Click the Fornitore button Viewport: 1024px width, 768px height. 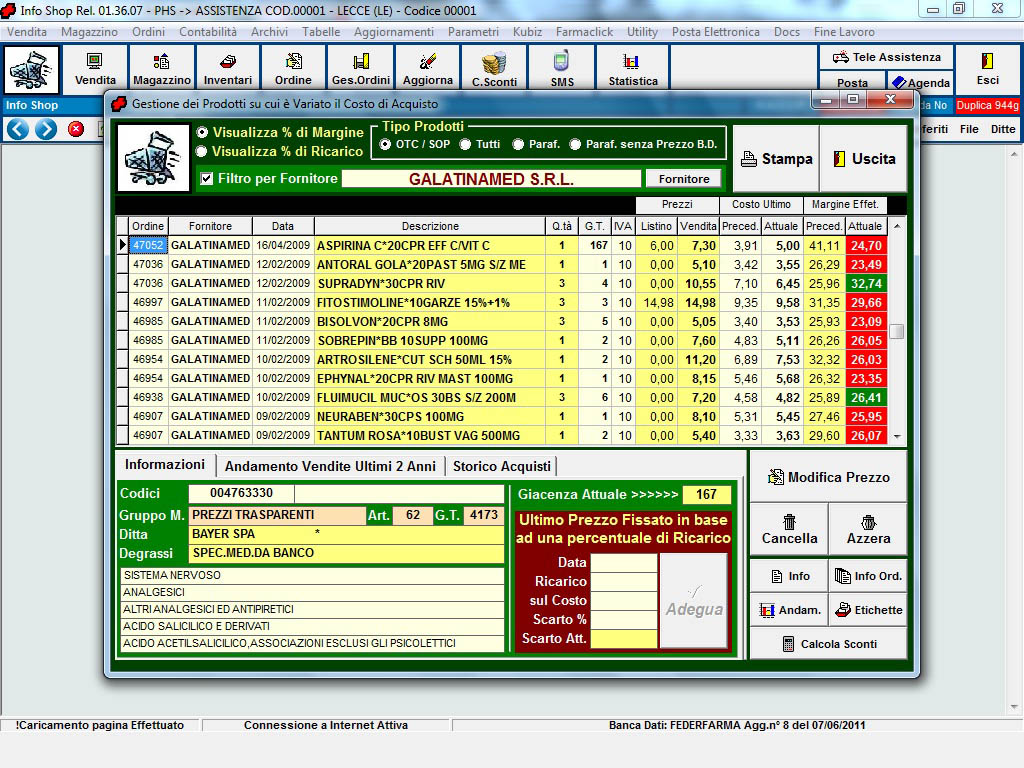click(683, 179)
